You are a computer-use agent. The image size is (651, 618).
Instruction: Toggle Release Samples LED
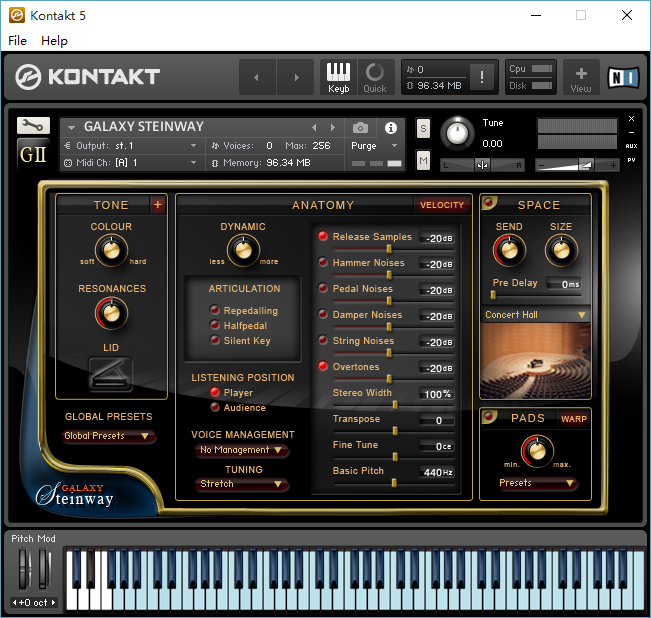pos(323,236)
